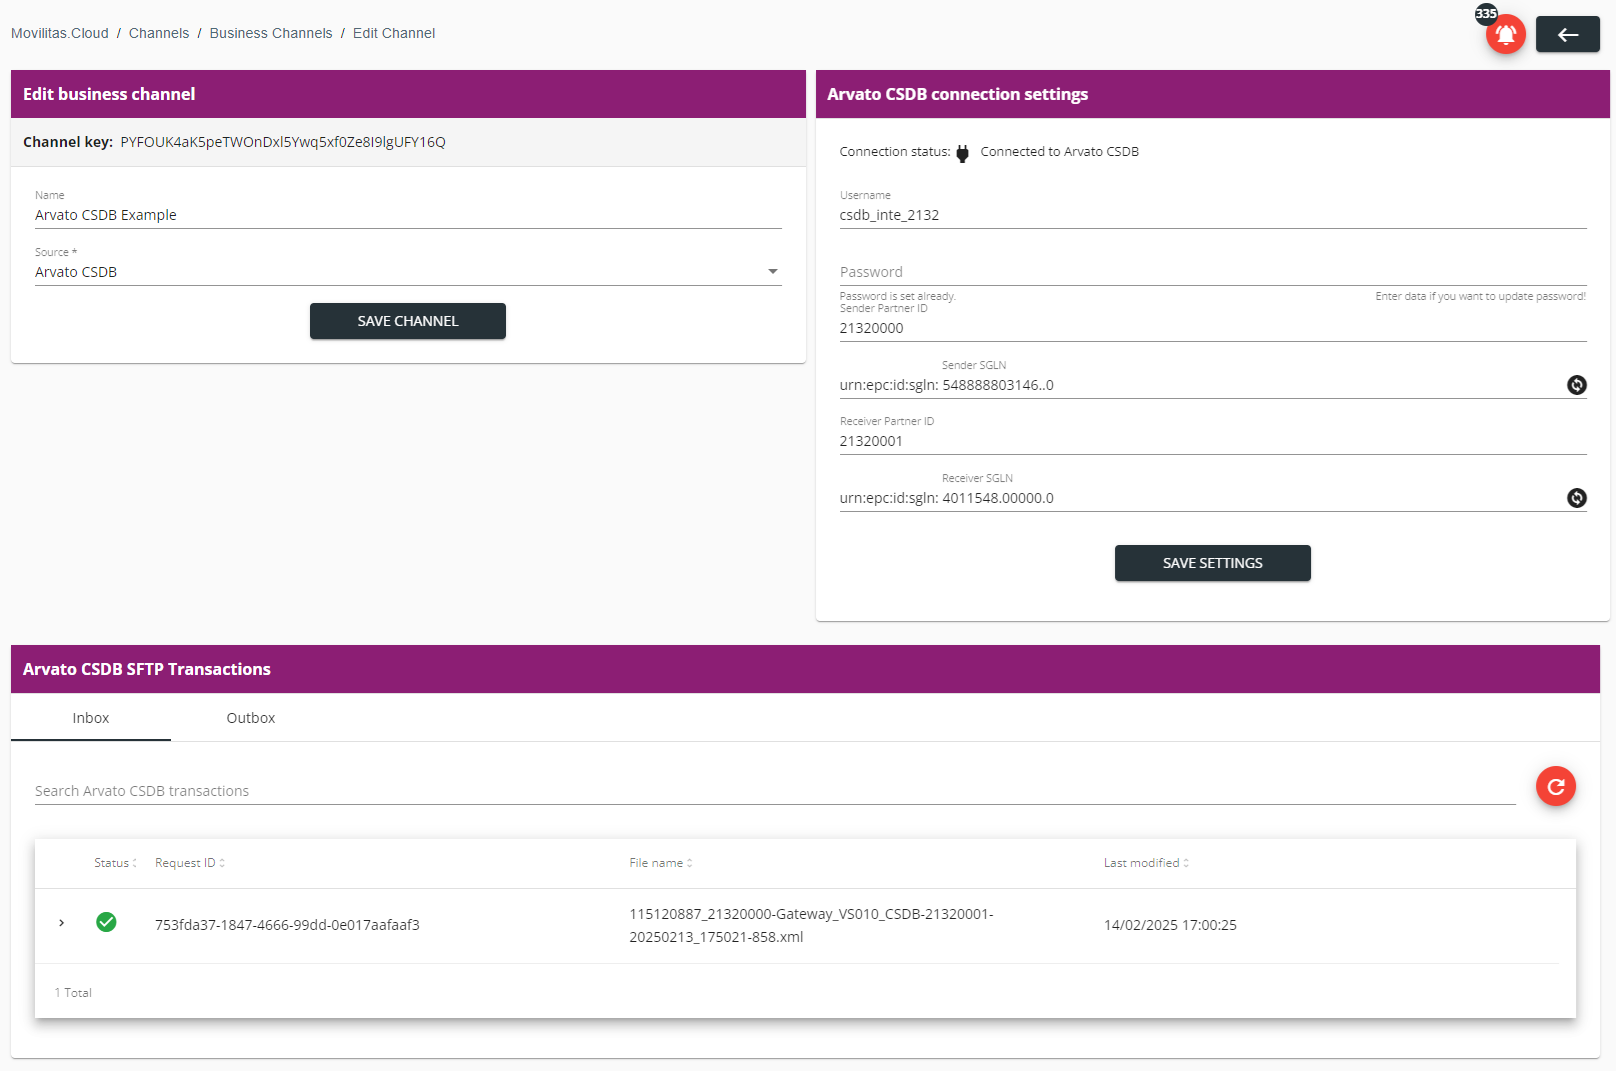The image size is (1616, 1071).
Task: Click the green success status icon
Action: [x=106, y=922]
